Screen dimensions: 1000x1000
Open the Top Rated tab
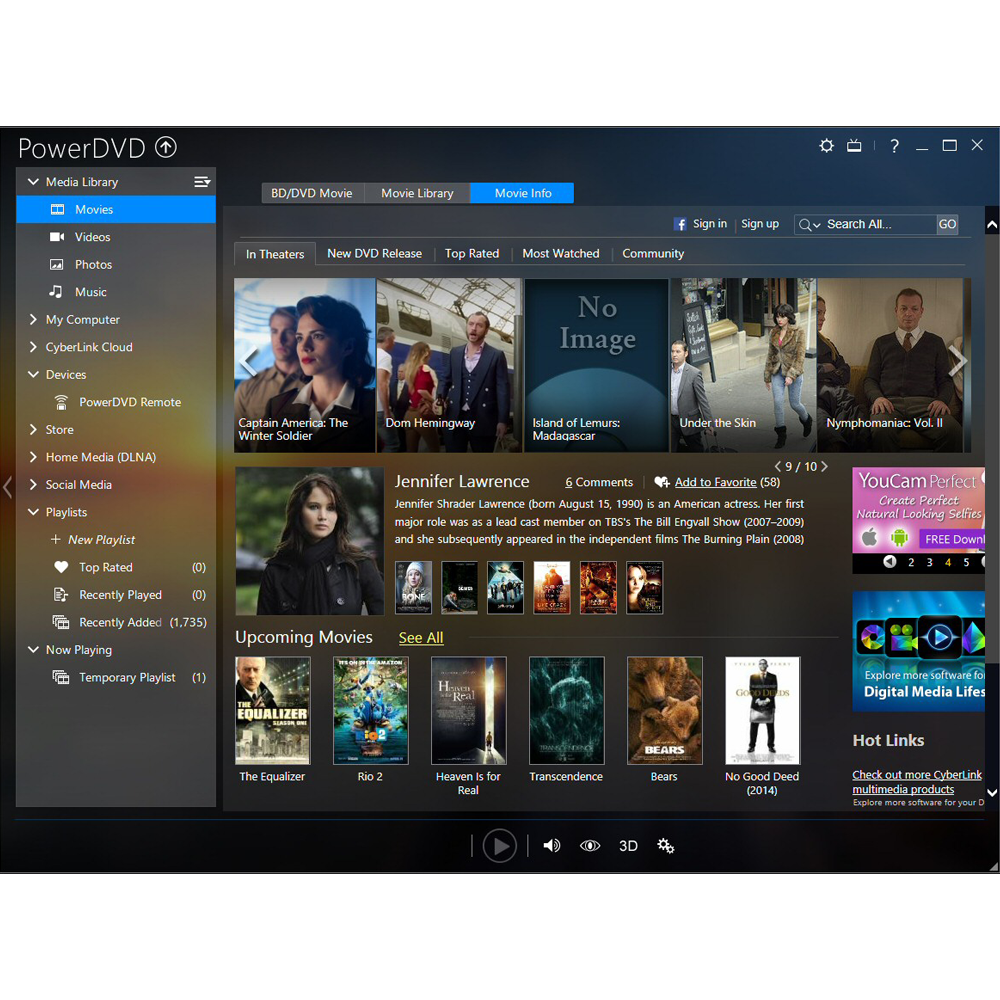coord(472,253)
